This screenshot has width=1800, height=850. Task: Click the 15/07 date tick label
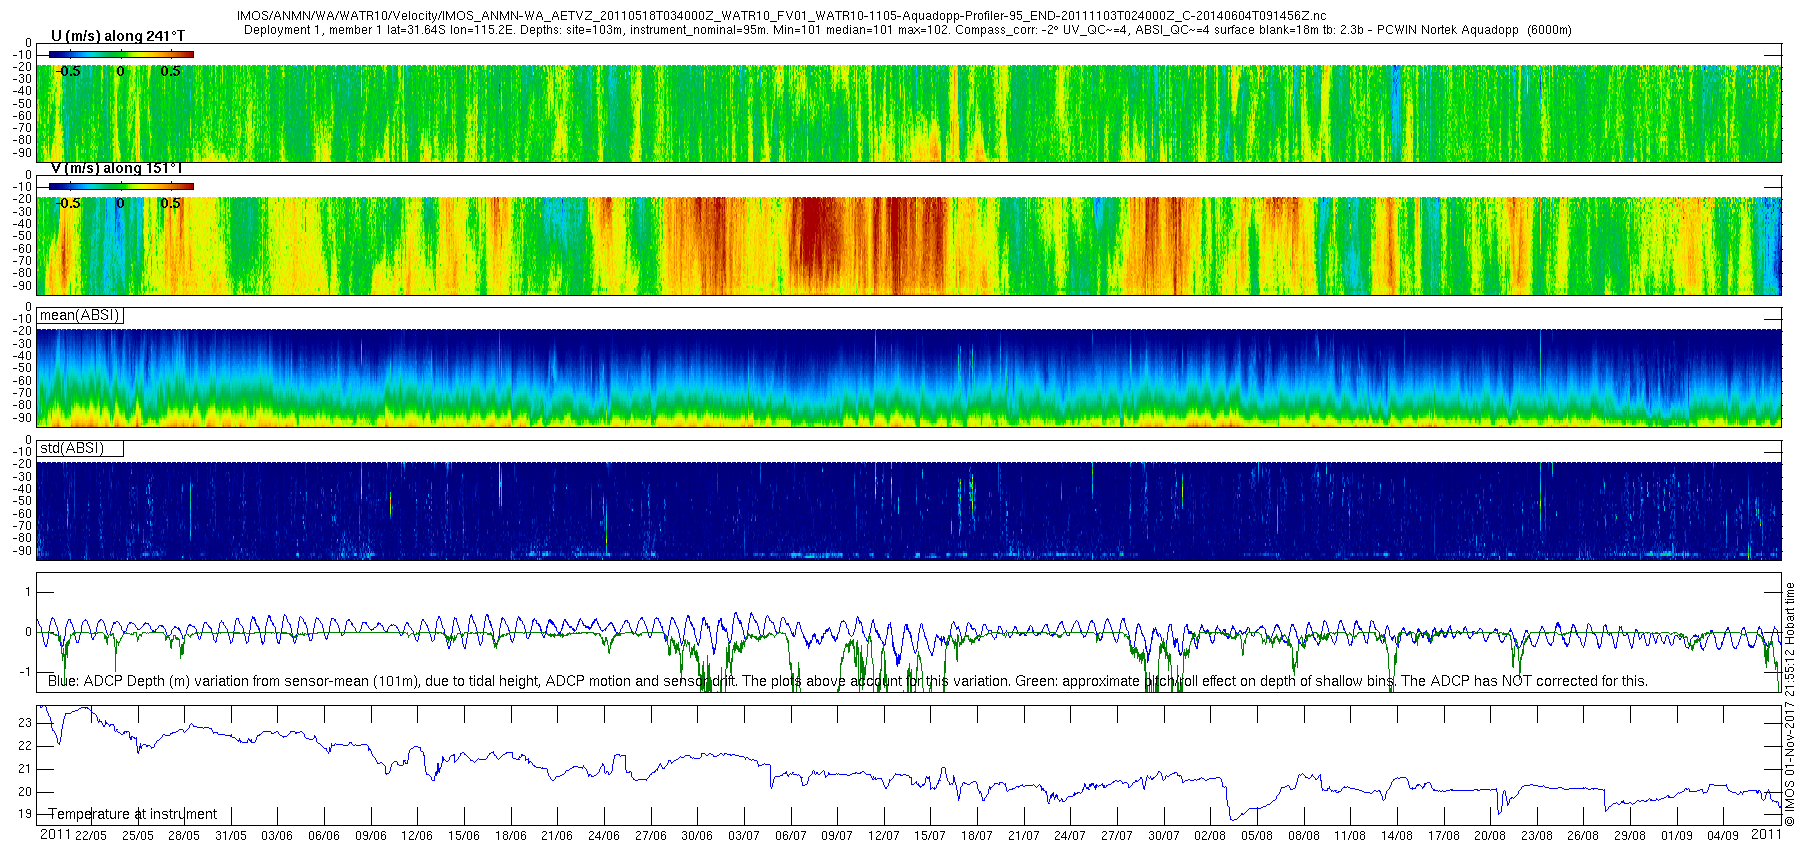tap(930, 835)
